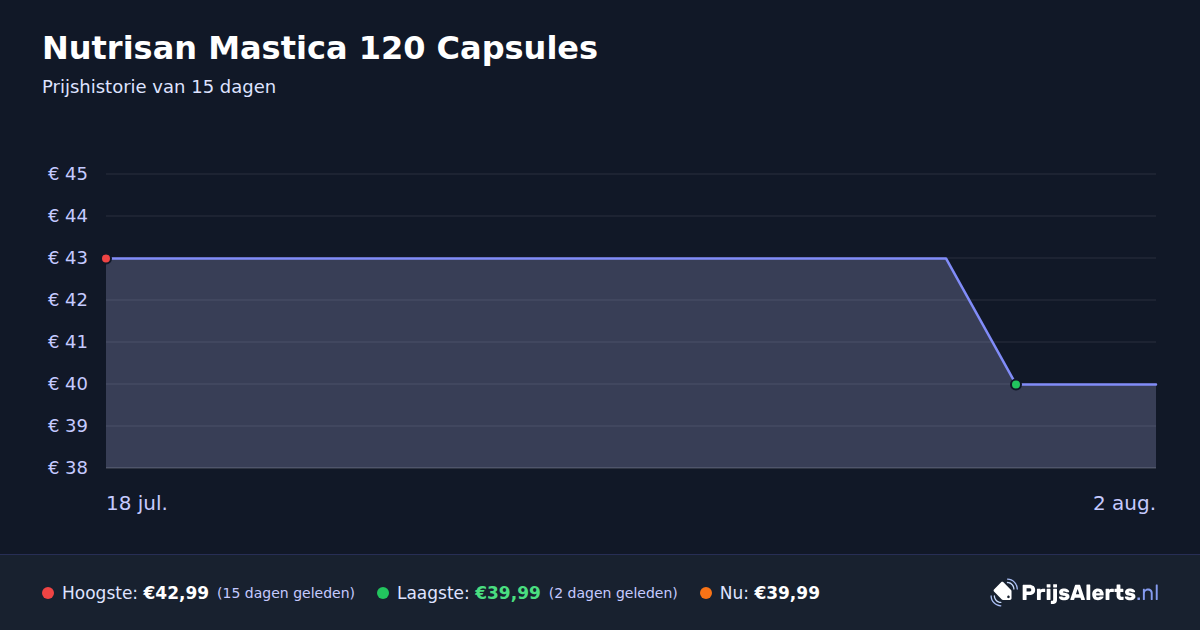Viewport: 1200px width, 630px height.
Task: Click the € 38 axis label
Action: [x=68, y=468]
